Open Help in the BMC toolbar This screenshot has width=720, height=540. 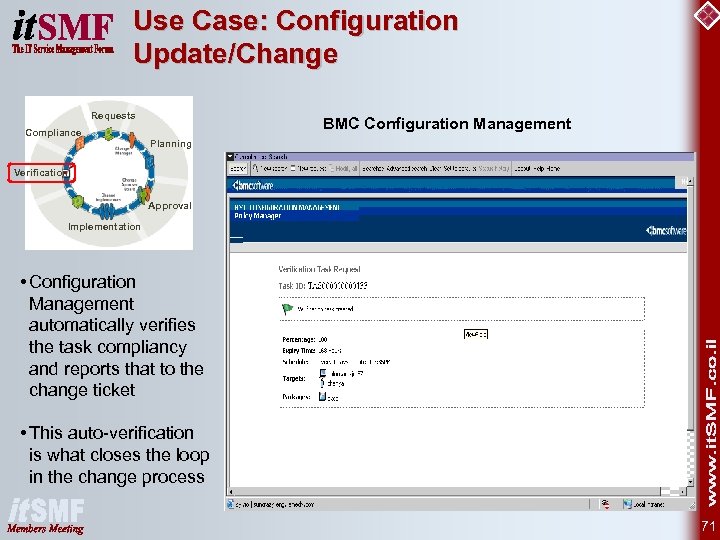click(538, 169)
